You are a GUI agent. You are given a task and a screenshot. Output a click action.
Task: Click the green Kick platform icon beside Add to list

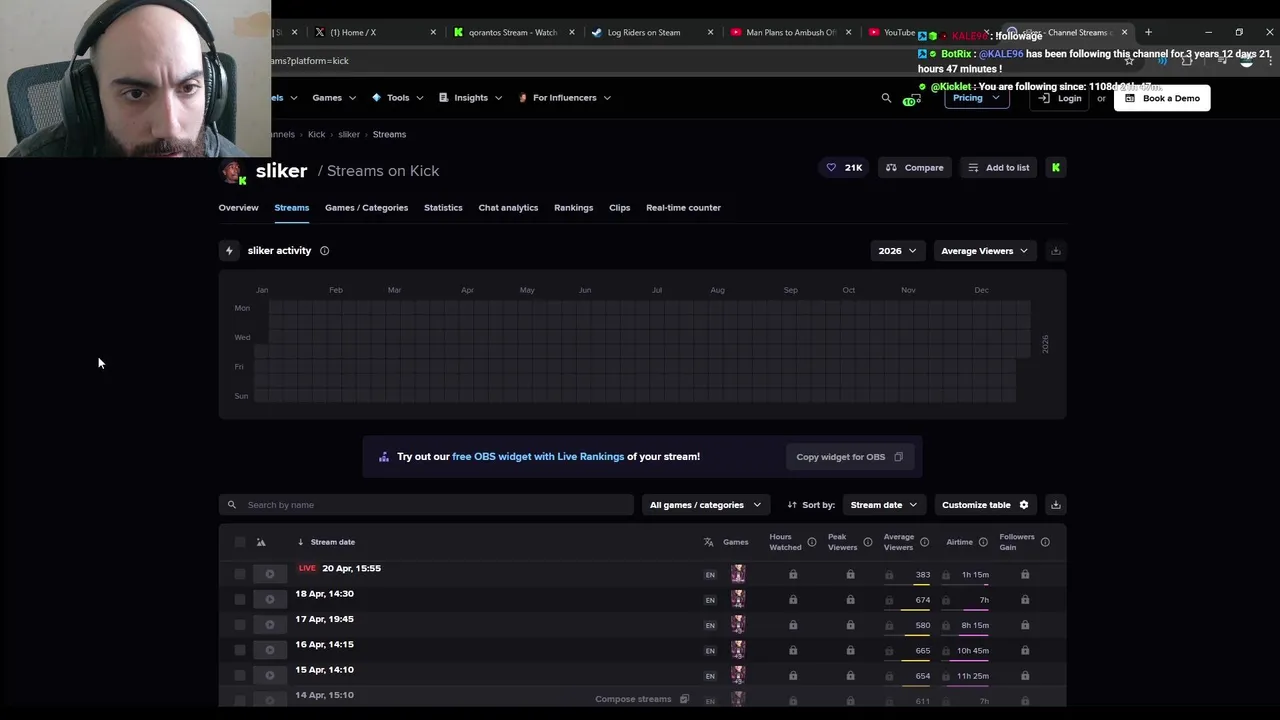pos(1056,168)
